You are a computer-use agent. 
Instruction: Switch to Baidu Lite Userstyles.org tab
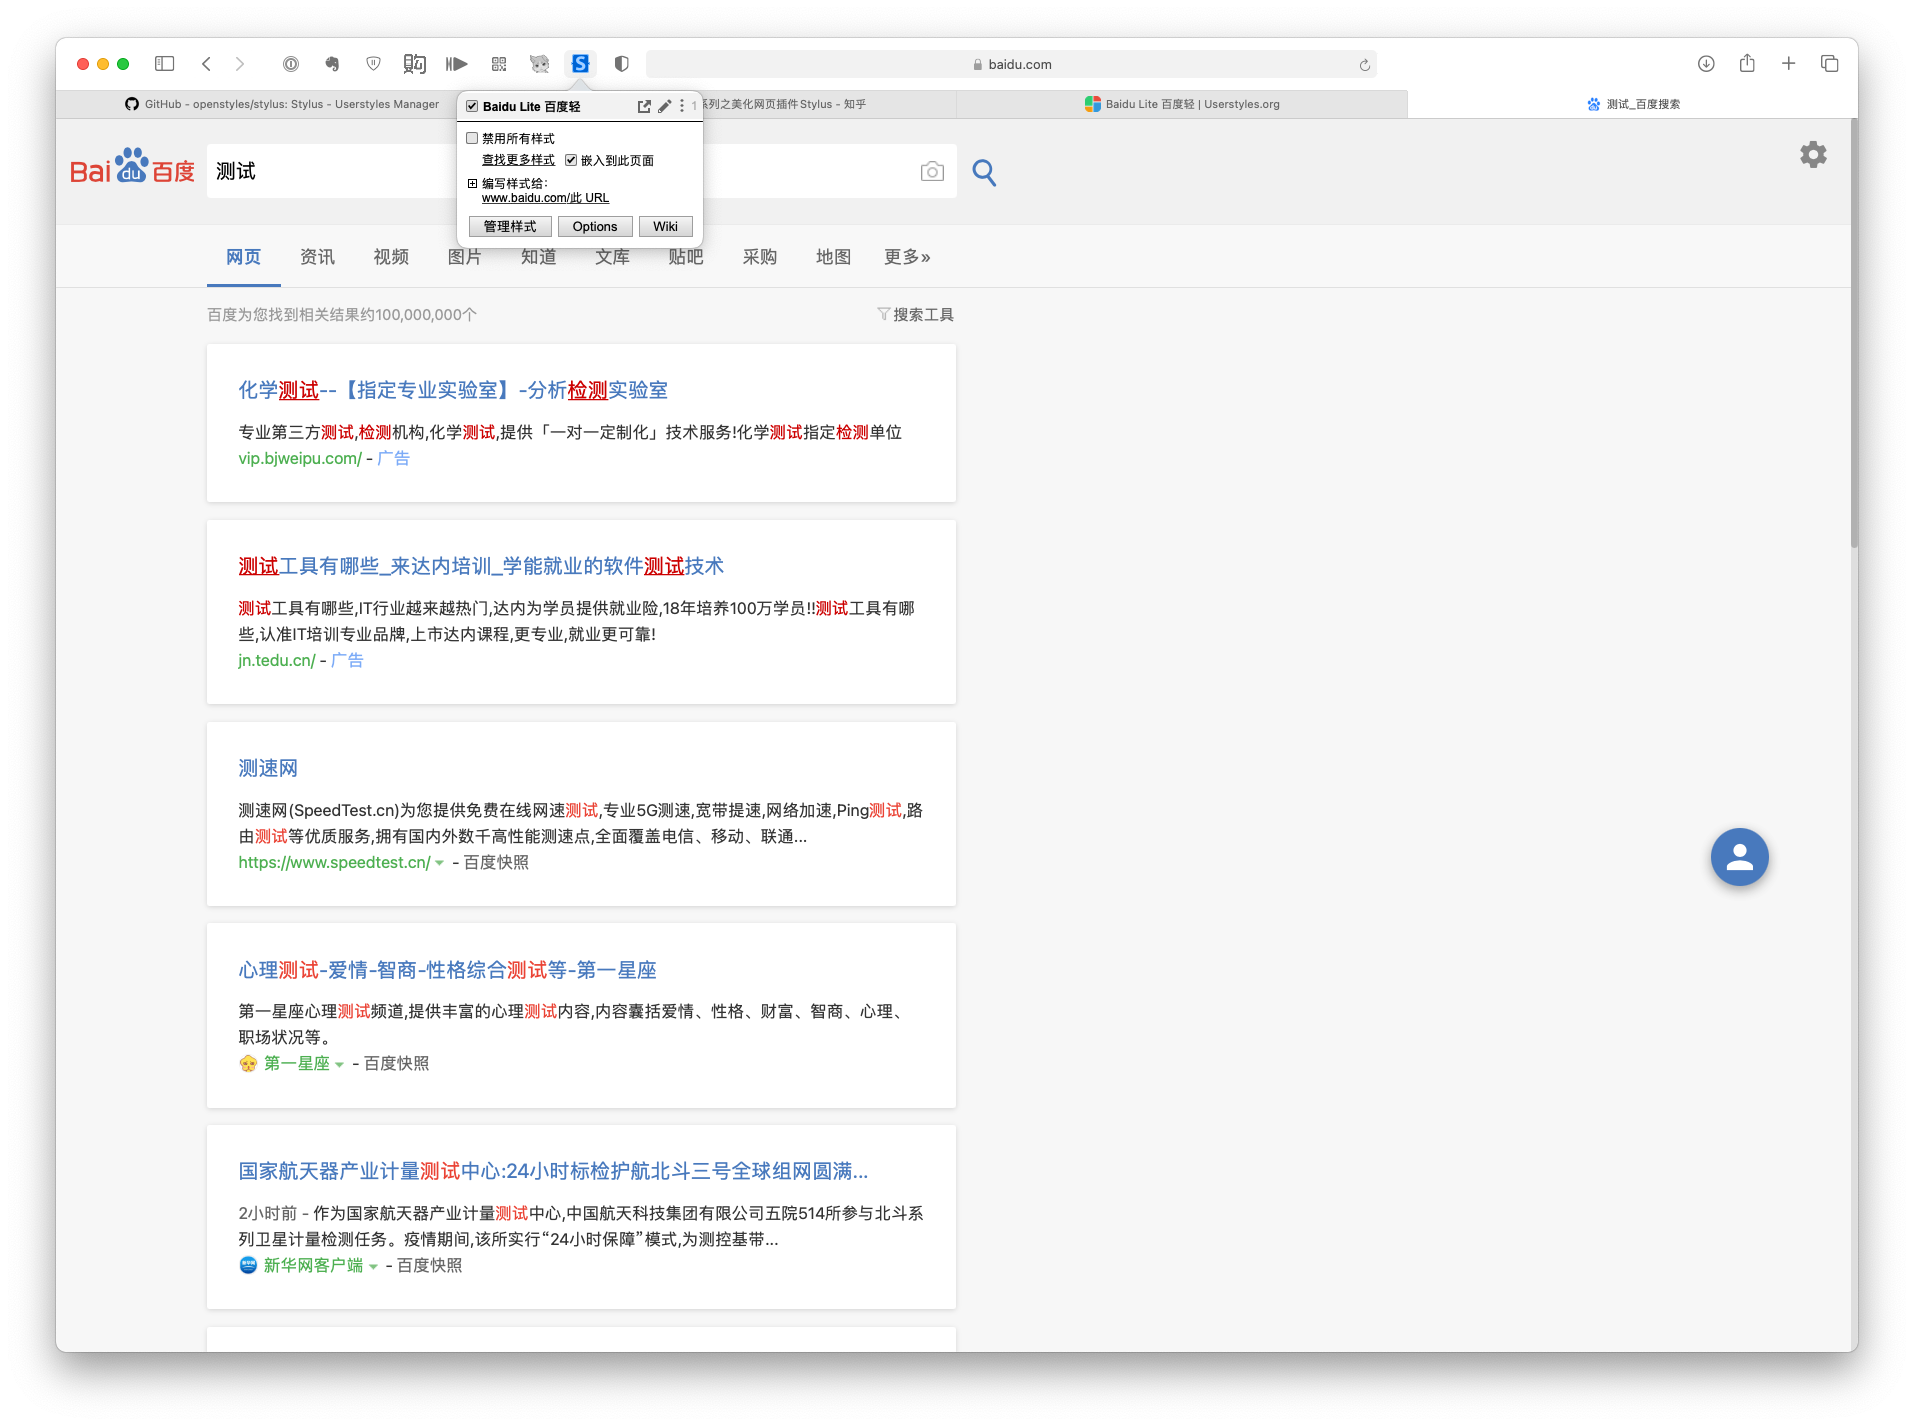1182,104
